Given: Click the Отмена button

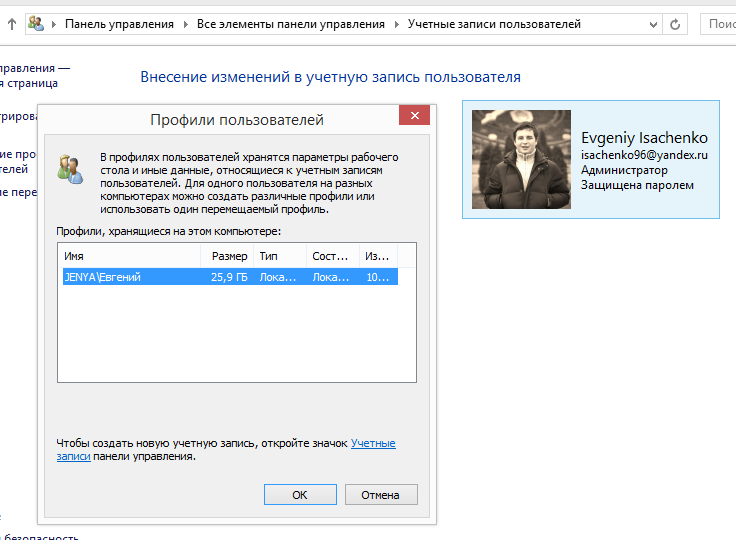Looking at the screenshot, I should click(381, 495).
